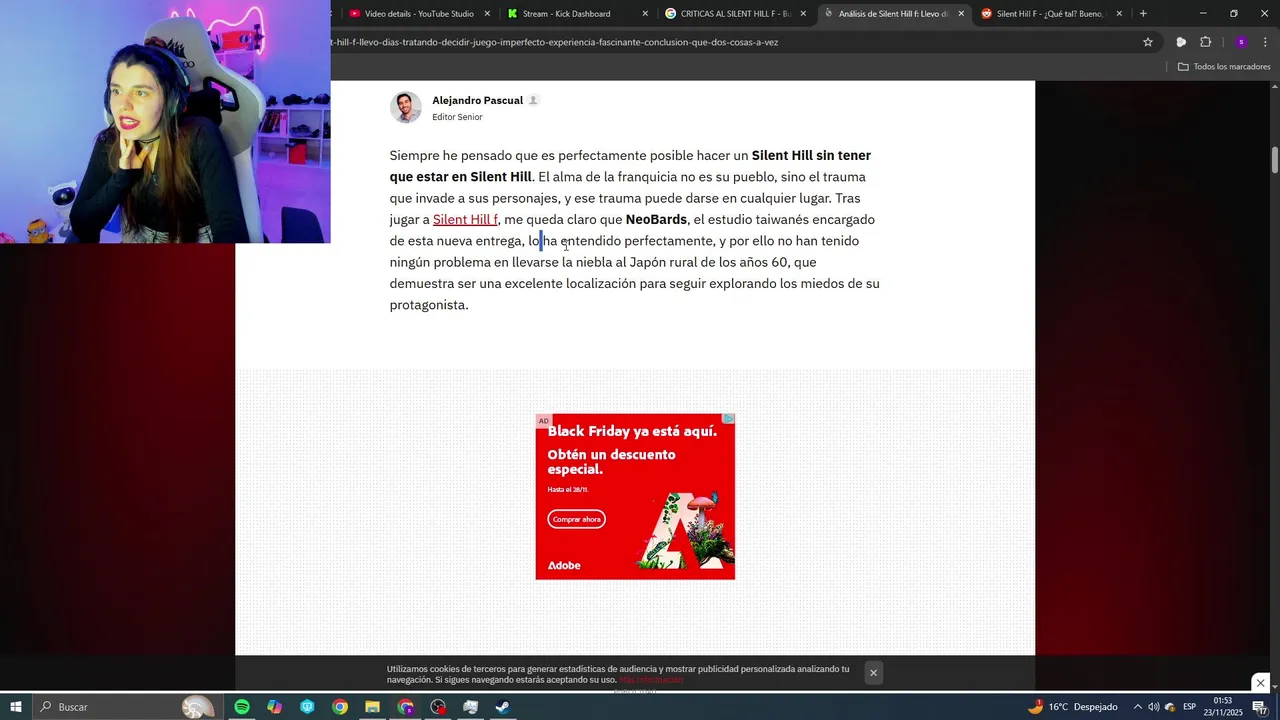The width and height of the screenshot is (1280, 720).
Task: Open the weather widget showing 16°C Despejado
Action: tap(1072, 707)
